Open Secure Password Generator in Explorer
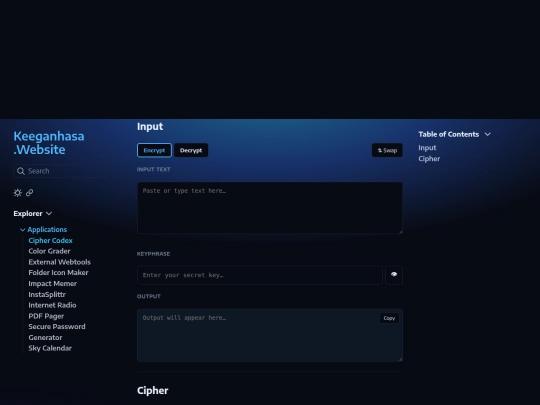This screenshot has height=405, width=540. (57, 332)
